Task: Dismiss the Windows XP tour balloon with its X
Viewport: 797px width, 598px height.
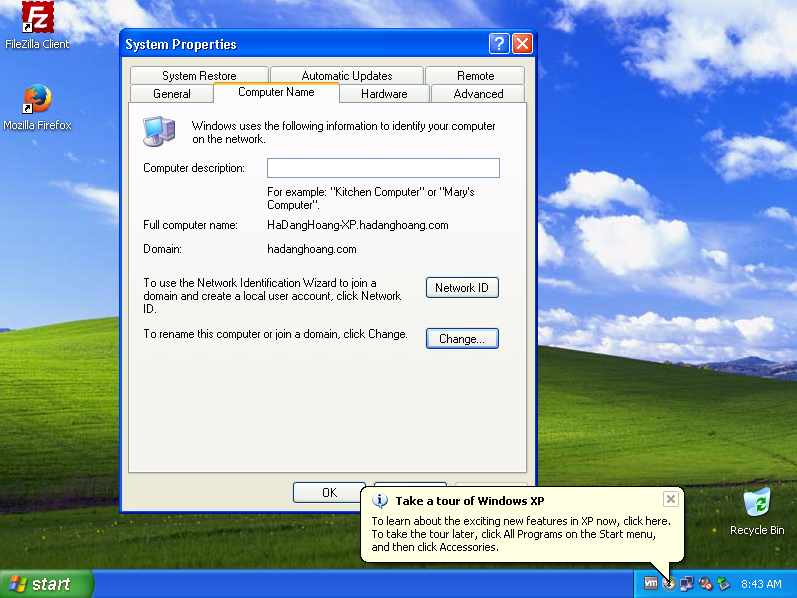Action: tap(670, 499)
